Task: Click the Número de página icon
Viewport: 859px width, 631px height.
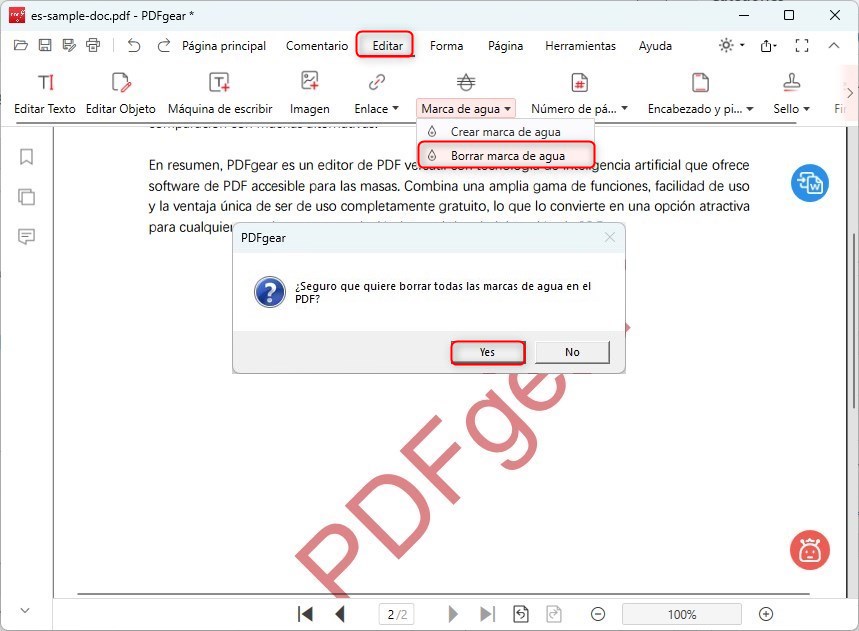Action: (580, 83)
